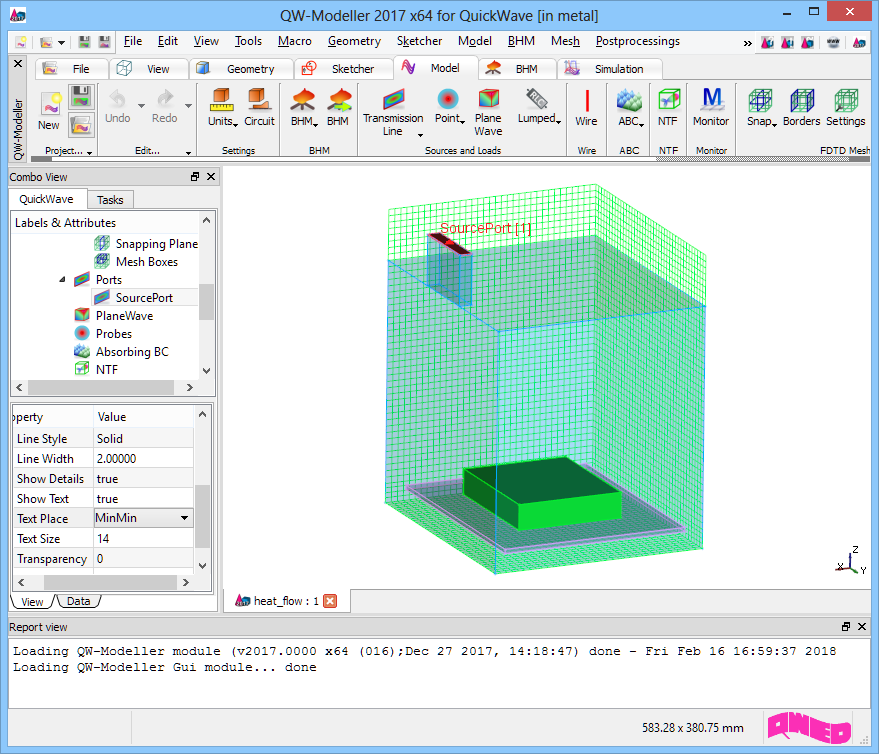Collapse the Ports tree node
The image size is (879, 754).
tap(62, 280)
